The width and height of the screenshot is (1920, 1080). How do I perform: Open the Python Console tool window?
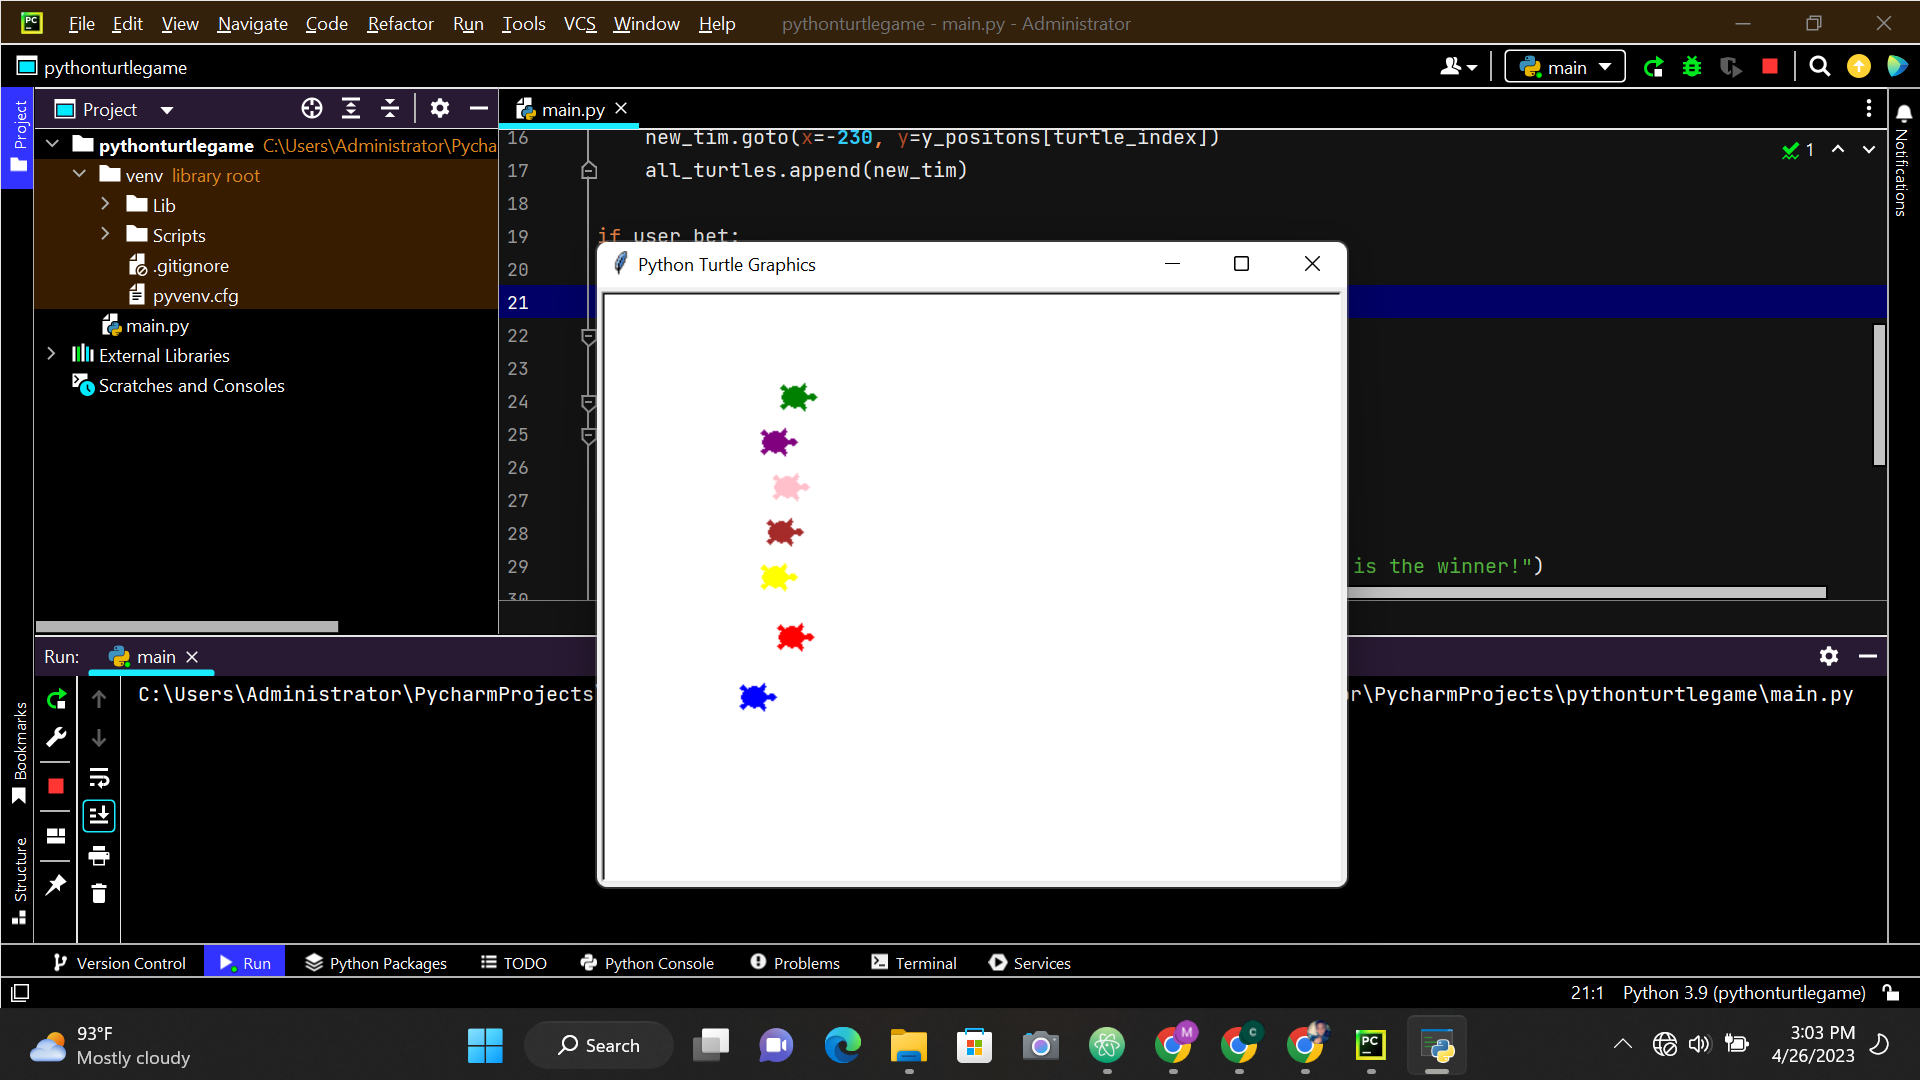pyautogui.click(x=647, y=963)
